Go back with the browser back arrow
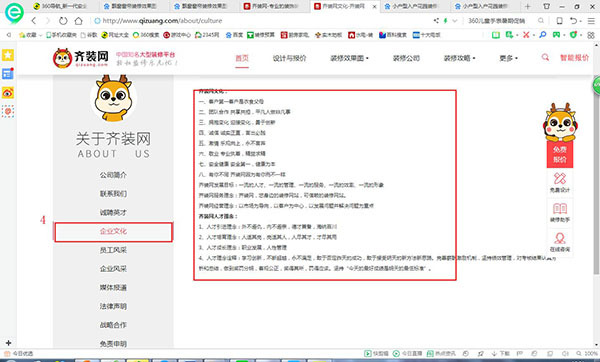The height and width of the screenshot is (362, 600). click(34, 21)
